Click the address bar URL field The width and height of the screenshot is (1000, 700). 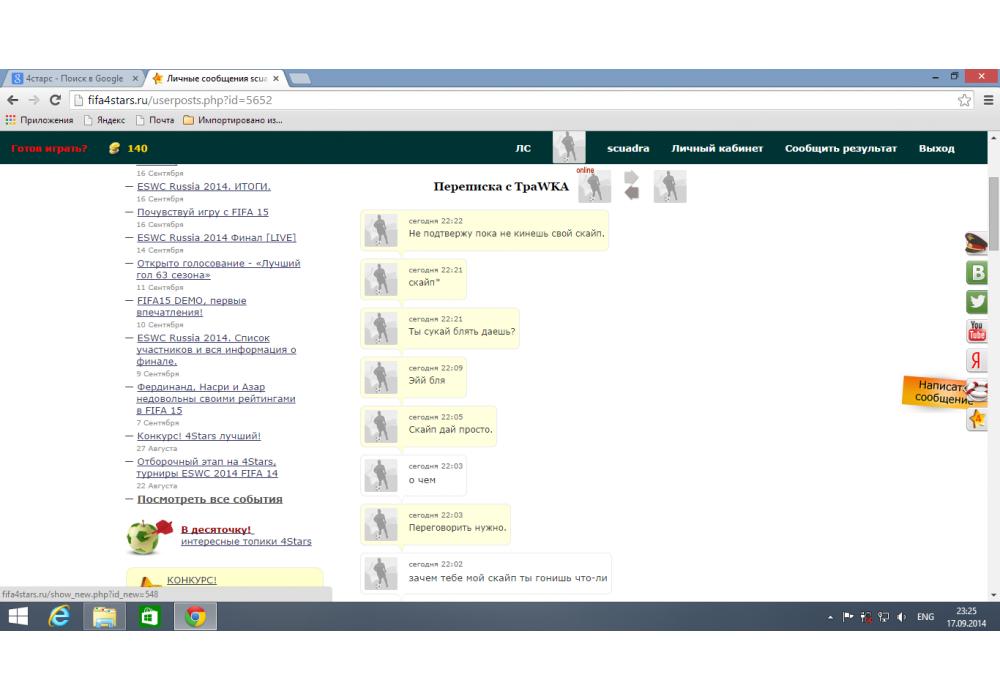point(500,100)
